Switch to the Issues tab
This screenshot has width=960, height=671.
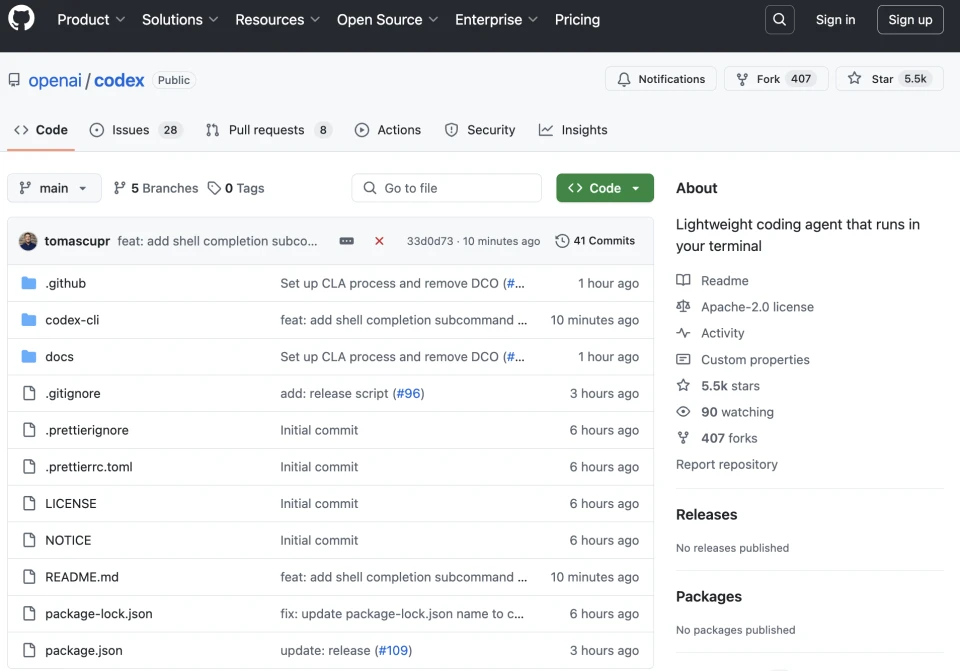pos(134,130)
